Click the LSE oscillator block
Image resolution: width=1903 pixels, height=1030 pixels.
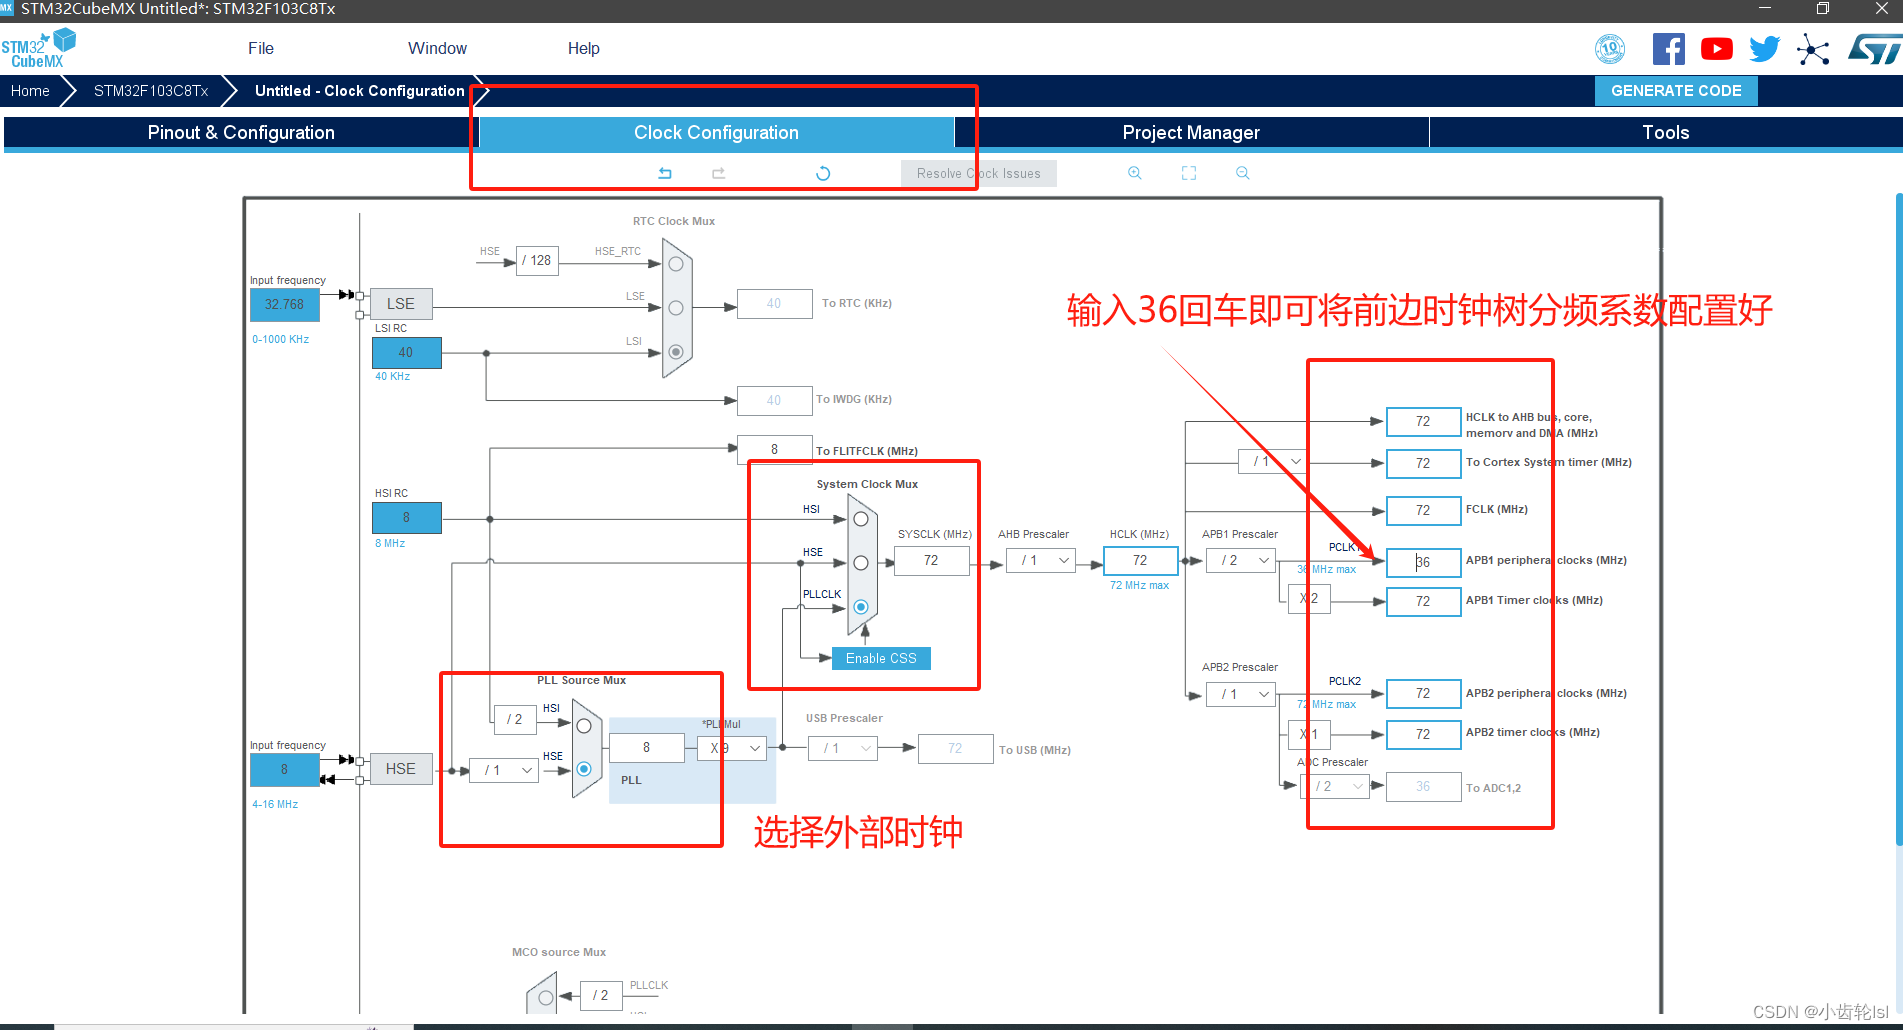(401, 304)
